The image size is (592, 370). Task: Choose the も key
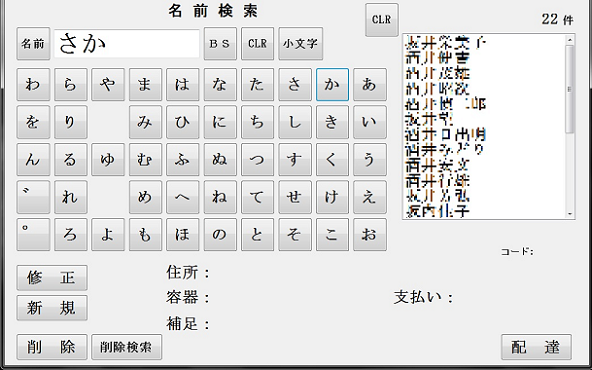point(145,234)
